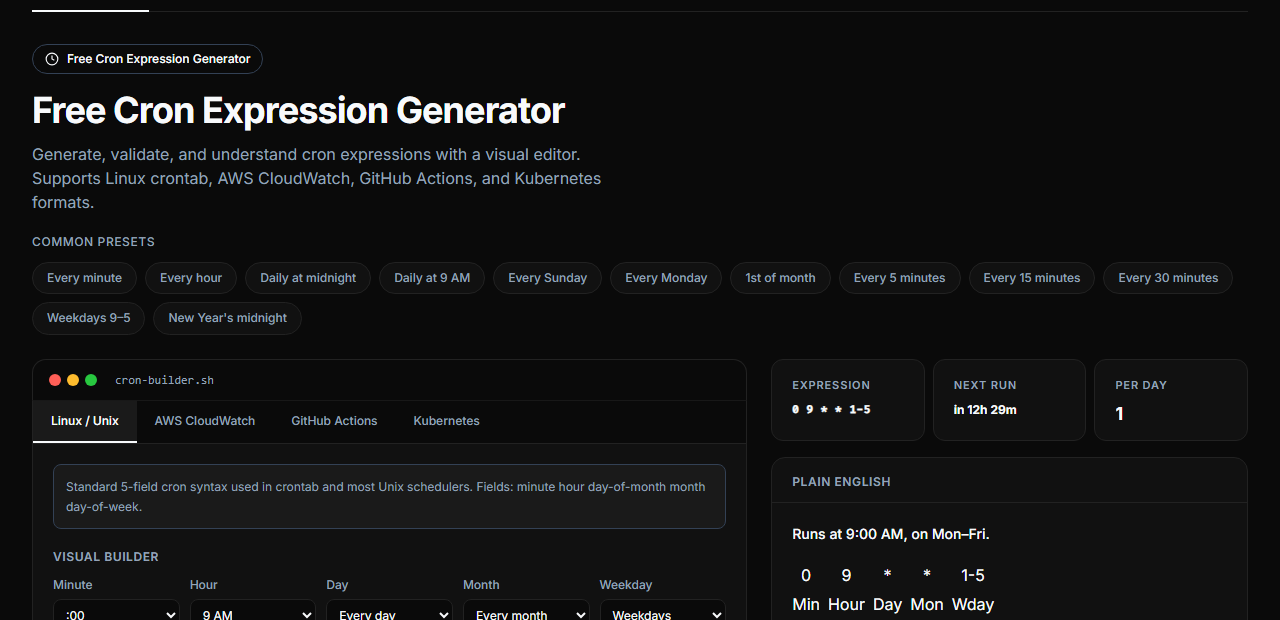Click the clock icon in the header badge
This screenshot has width=1280, height=620.
click(52, 59)
